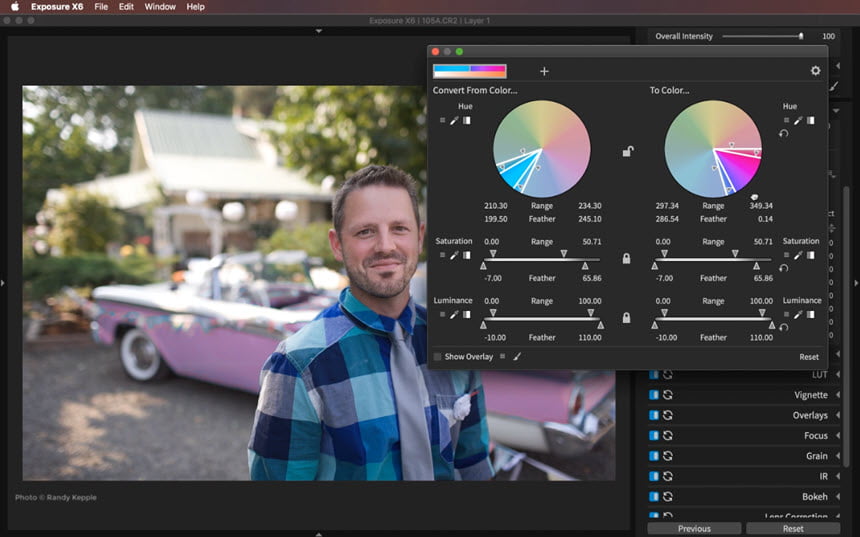
Task: Click the left dock arrow at screen edge
Action: [3, 283]
